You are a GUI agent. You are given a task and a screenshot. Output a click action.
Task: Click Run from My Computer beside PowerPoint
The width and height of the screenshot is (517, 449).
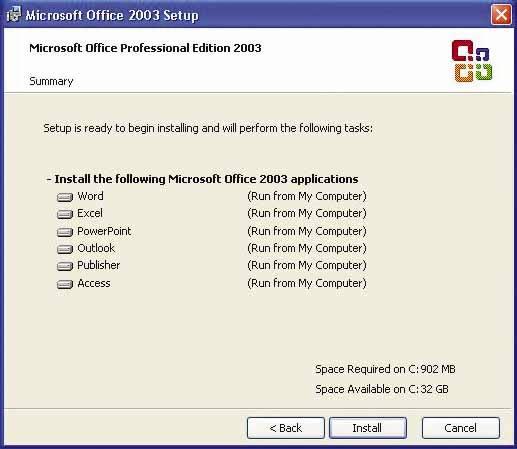tap(307, 231)
